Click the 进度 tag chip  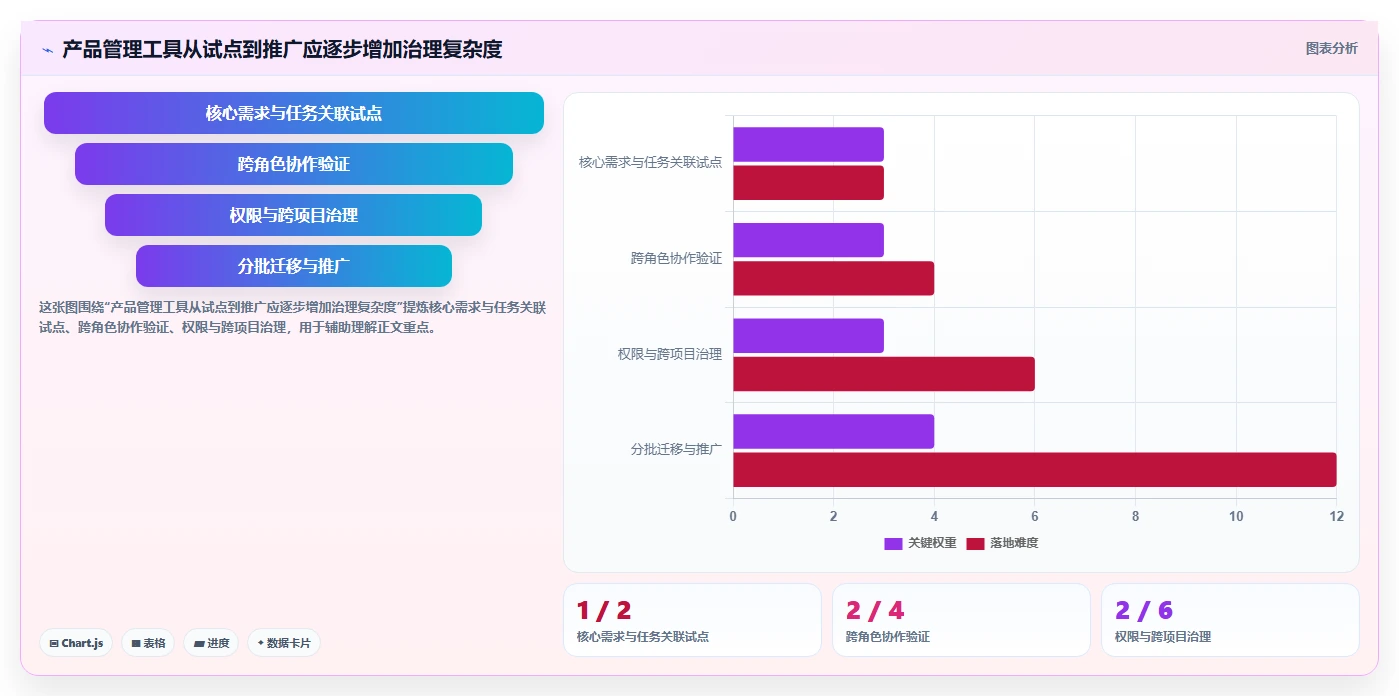pos(211,643)
